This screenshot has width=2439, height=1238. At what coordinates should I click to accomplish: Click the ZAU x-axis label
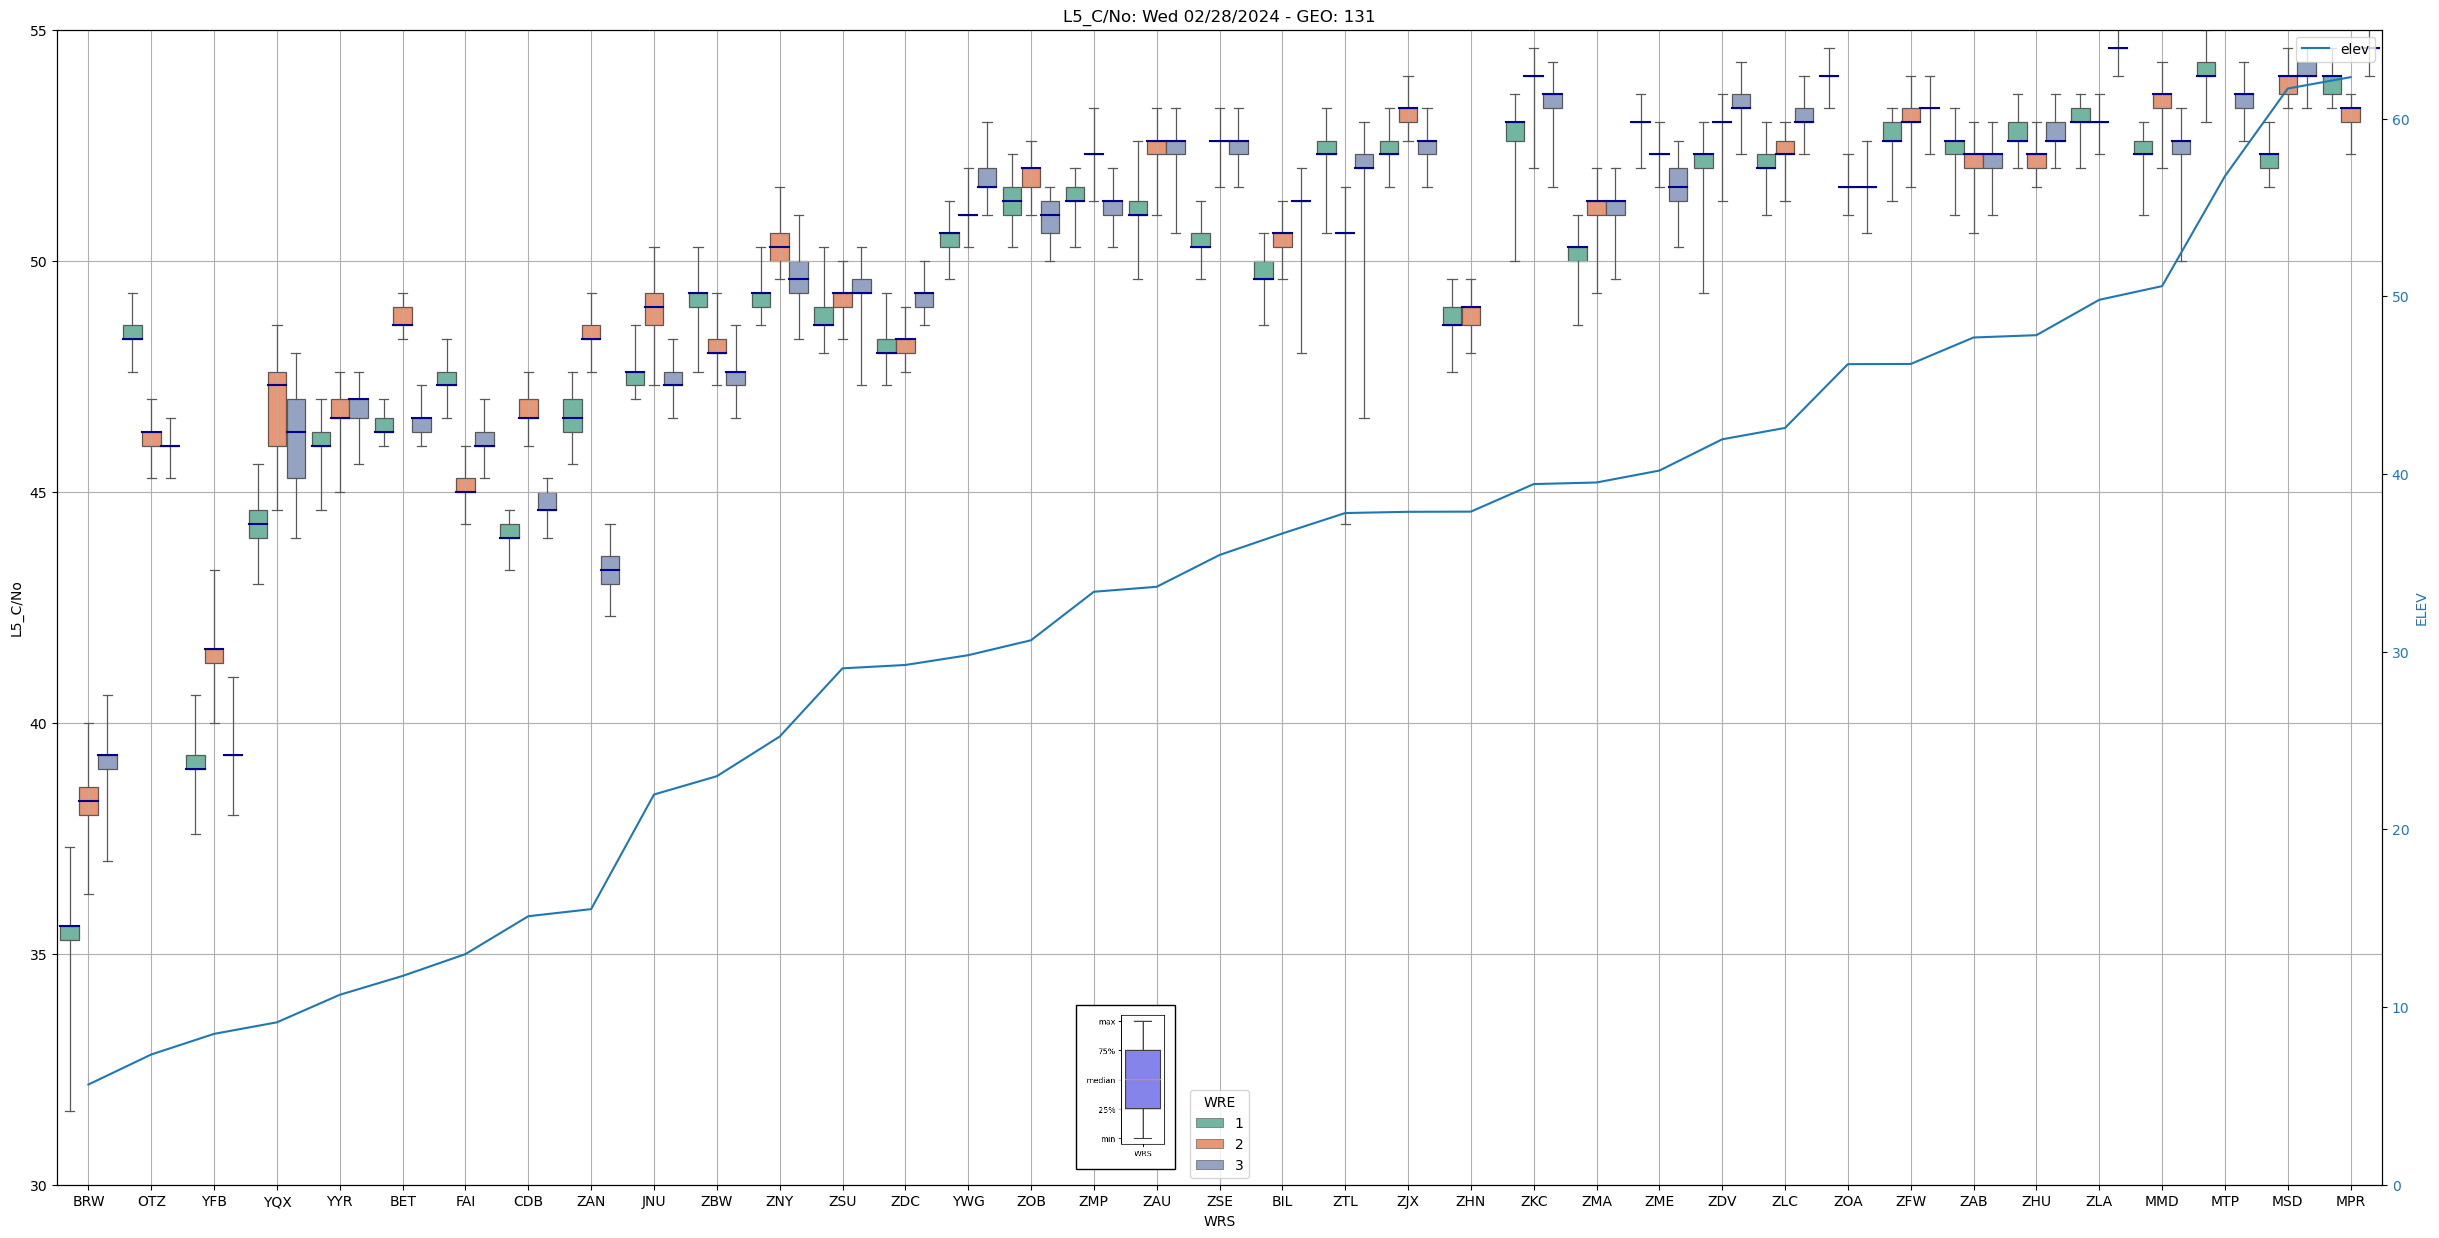(1157, 1201)
